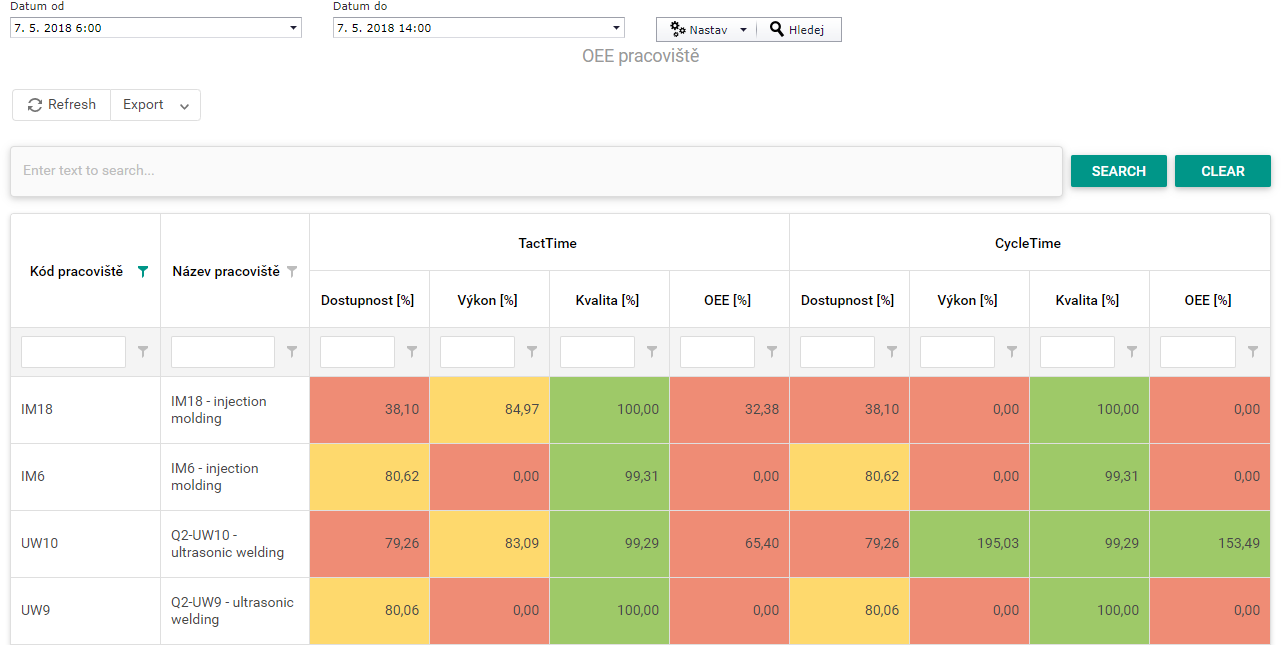This screenshot has width=1281, height=645.
Task: Click the filter icon beside Název pracoviště header
Action: [292, 271]
